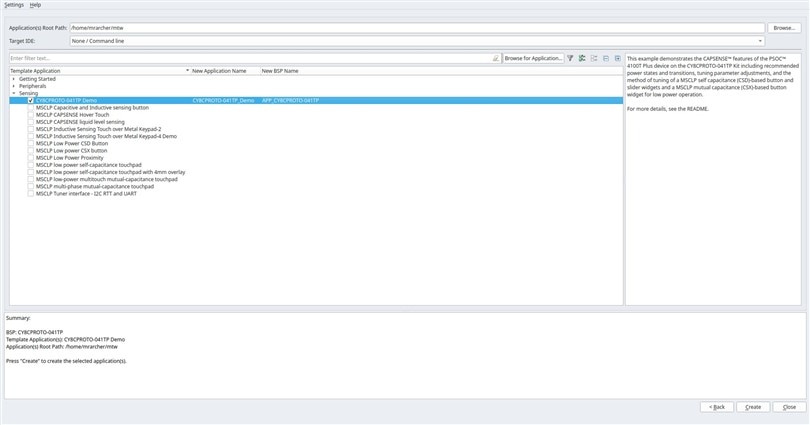Click Template Application column sort arrow

pos(188,71)
